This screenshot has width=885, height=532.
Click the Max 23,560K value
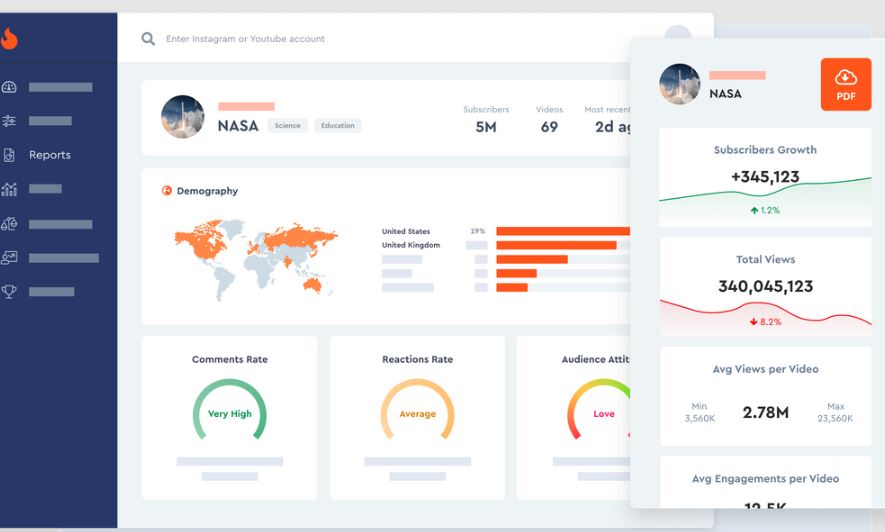pos(835,418)
